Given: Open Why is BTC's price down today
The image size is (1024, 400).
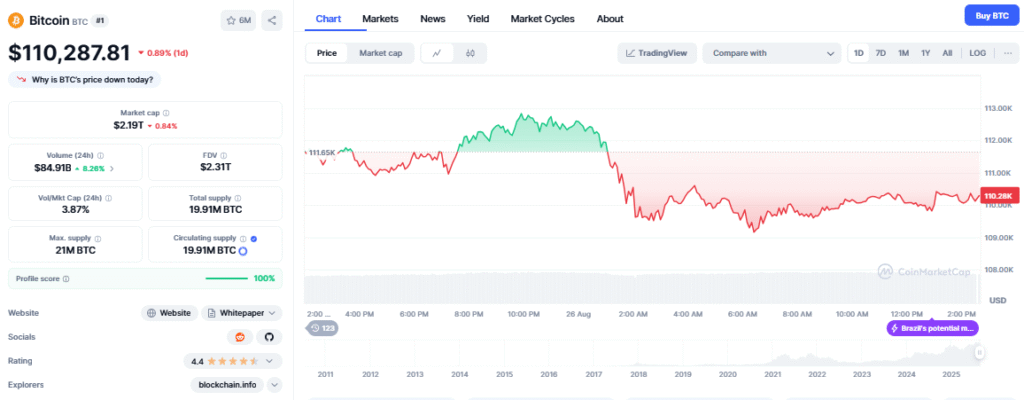Looking at the screenshot, I should (x=86, y=79).
